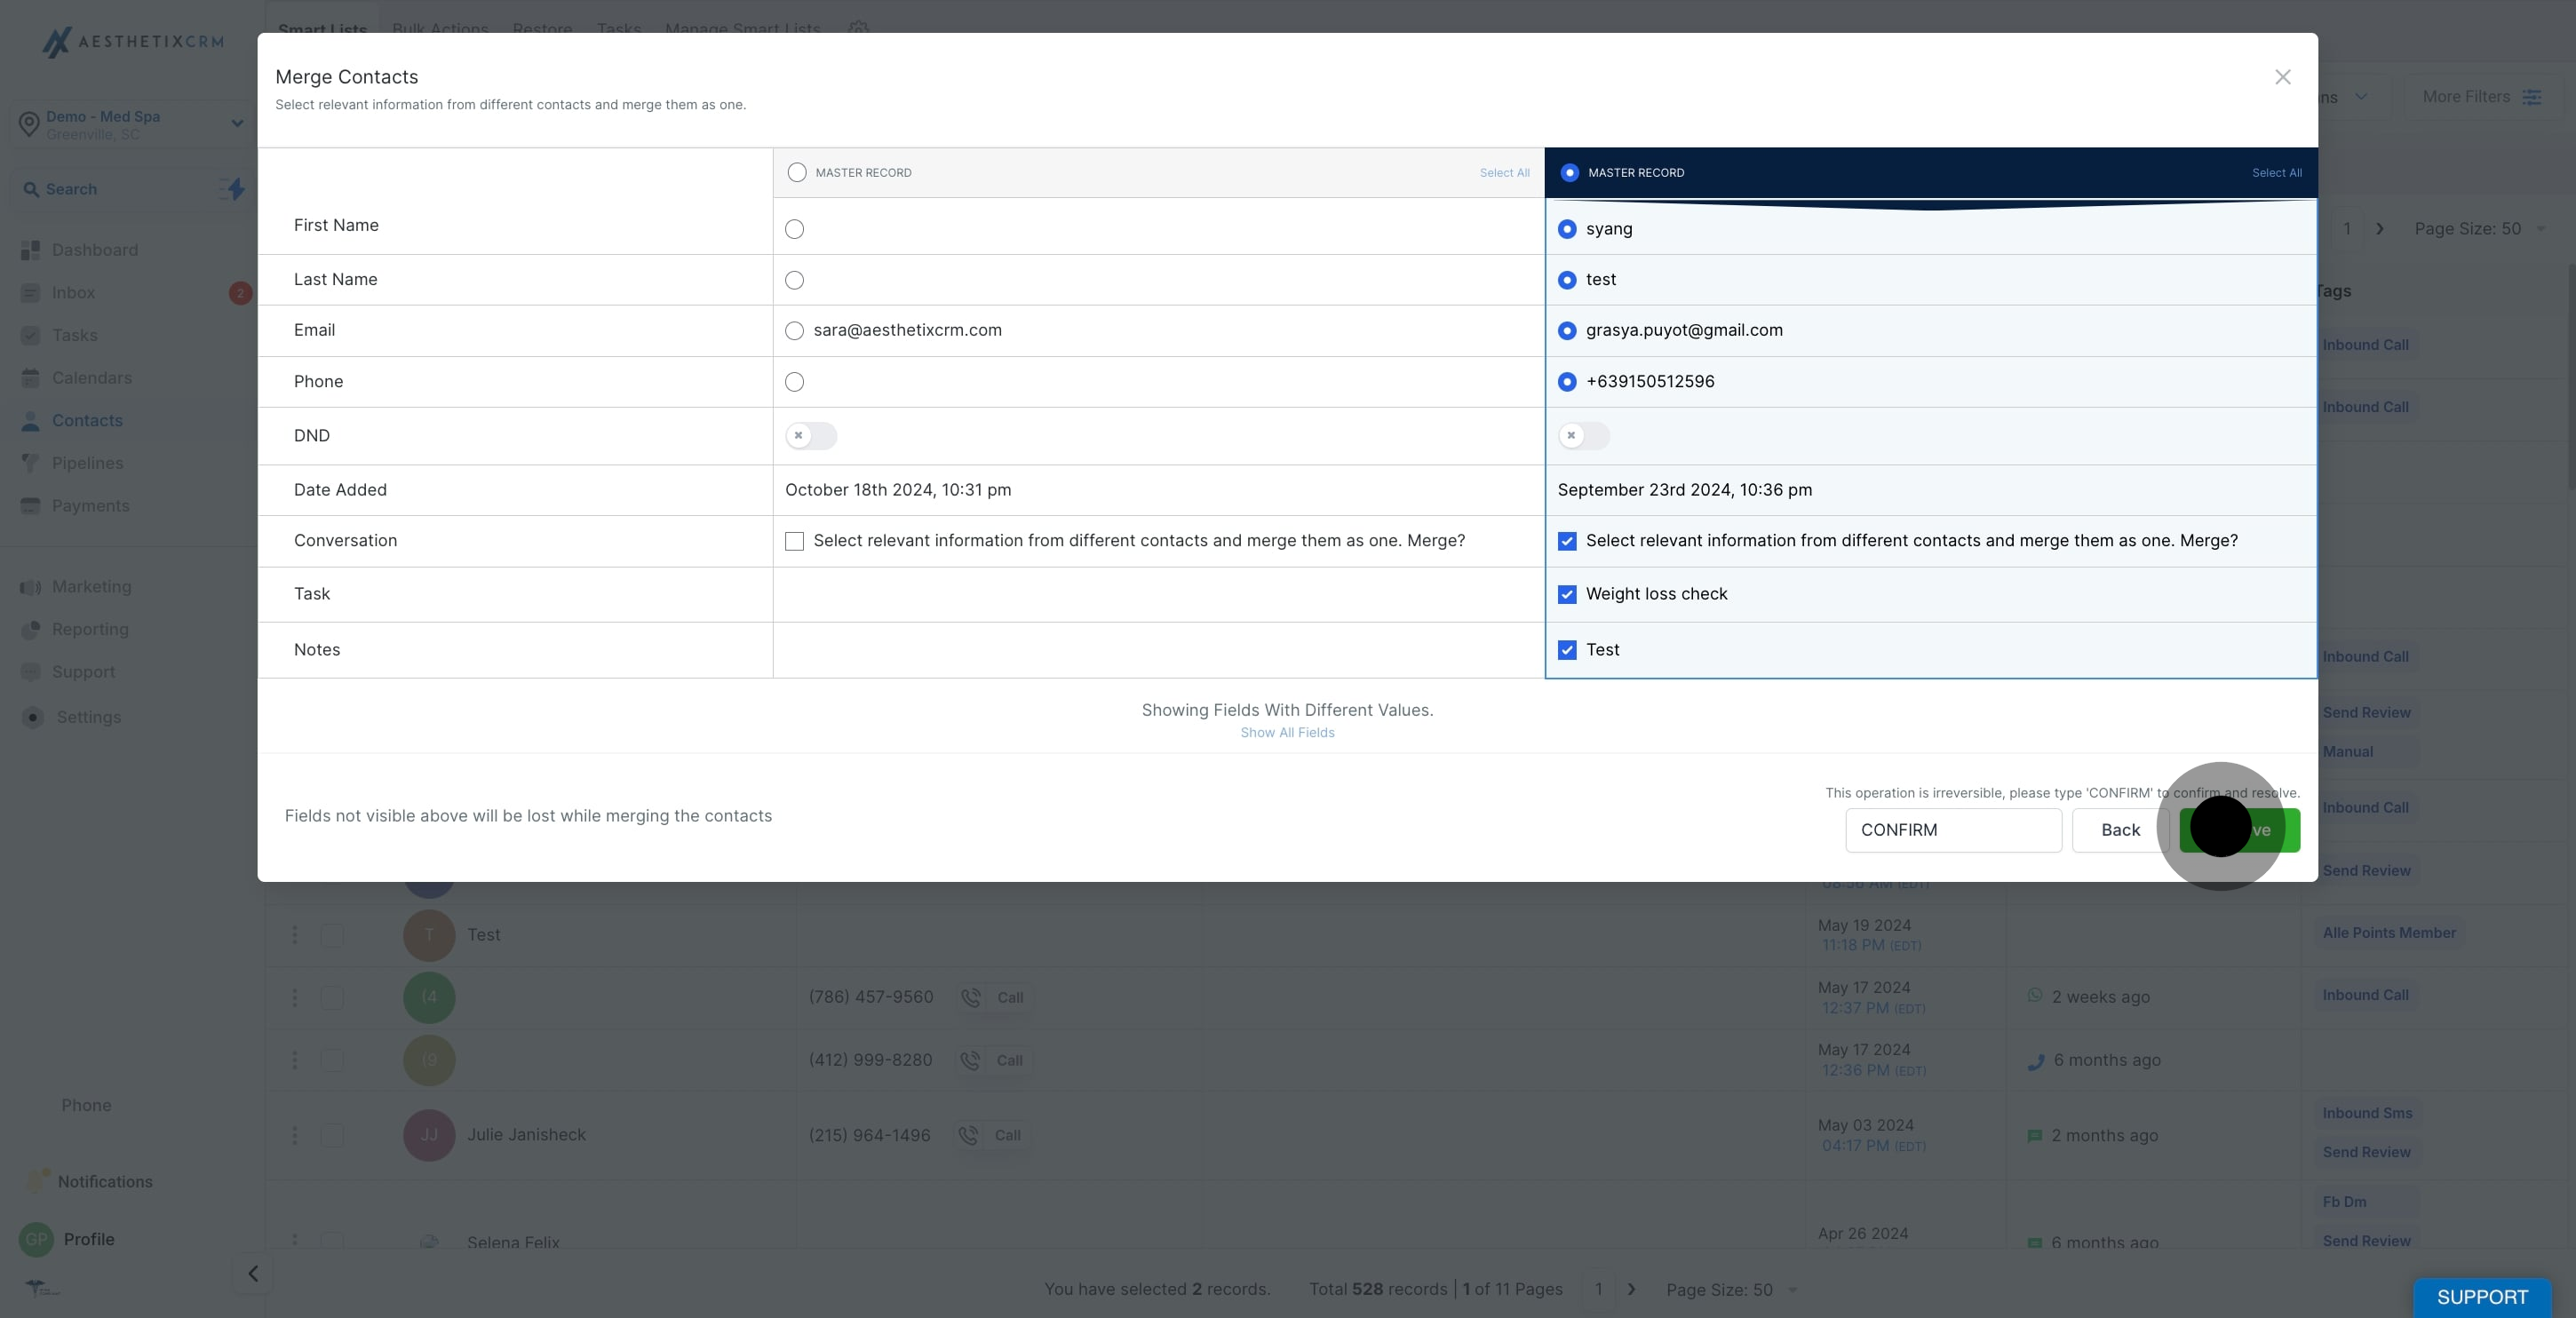The width and height of the screenshot is (2576, 1318).
Task: Open Profile avatar in sidebar
Action: coord(36,1239)
